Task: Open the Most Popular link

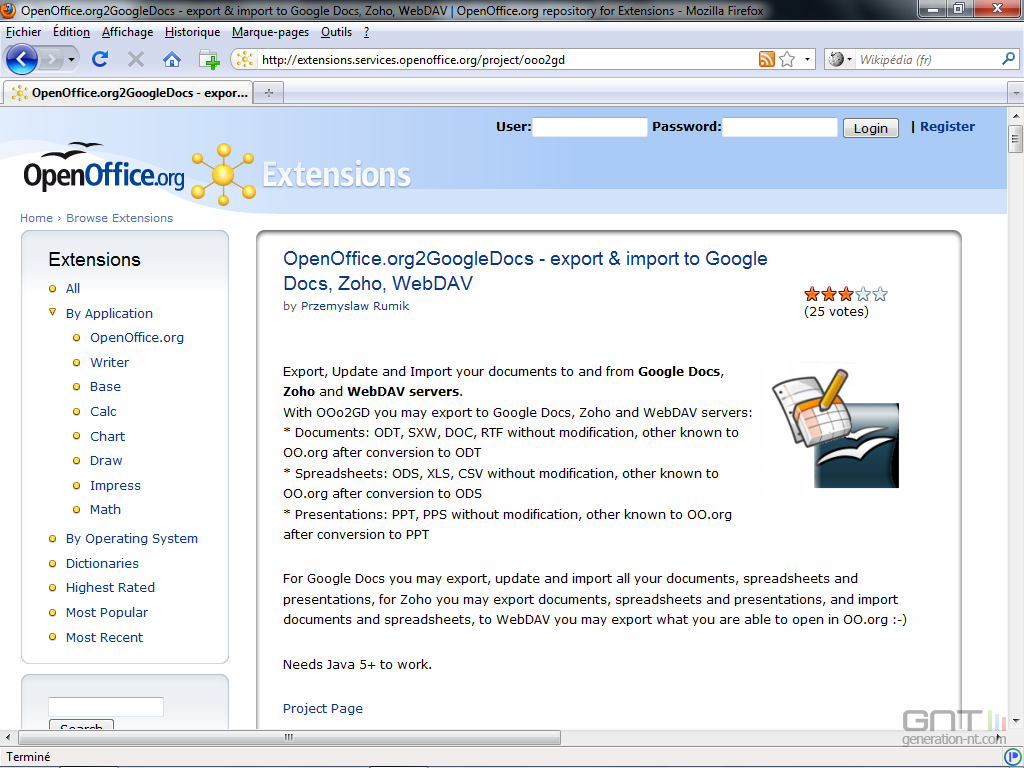Action: (x=107, y=613)
